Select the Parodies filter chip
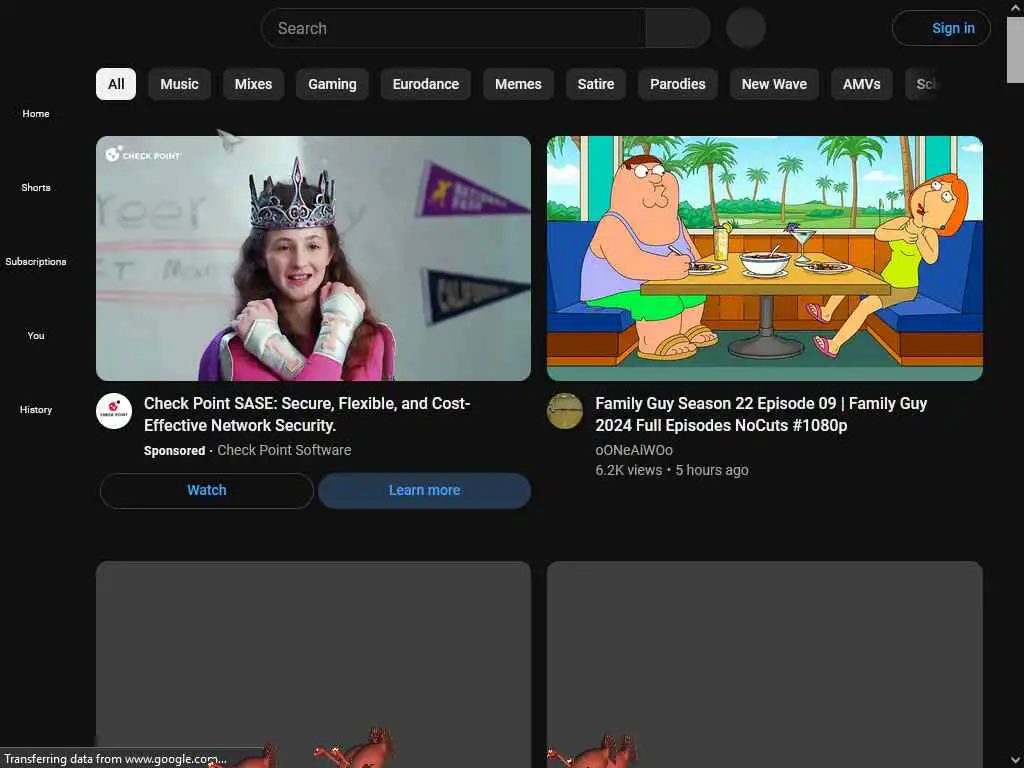The height and width of the screenshot is (768, 1024). (677, 84)
